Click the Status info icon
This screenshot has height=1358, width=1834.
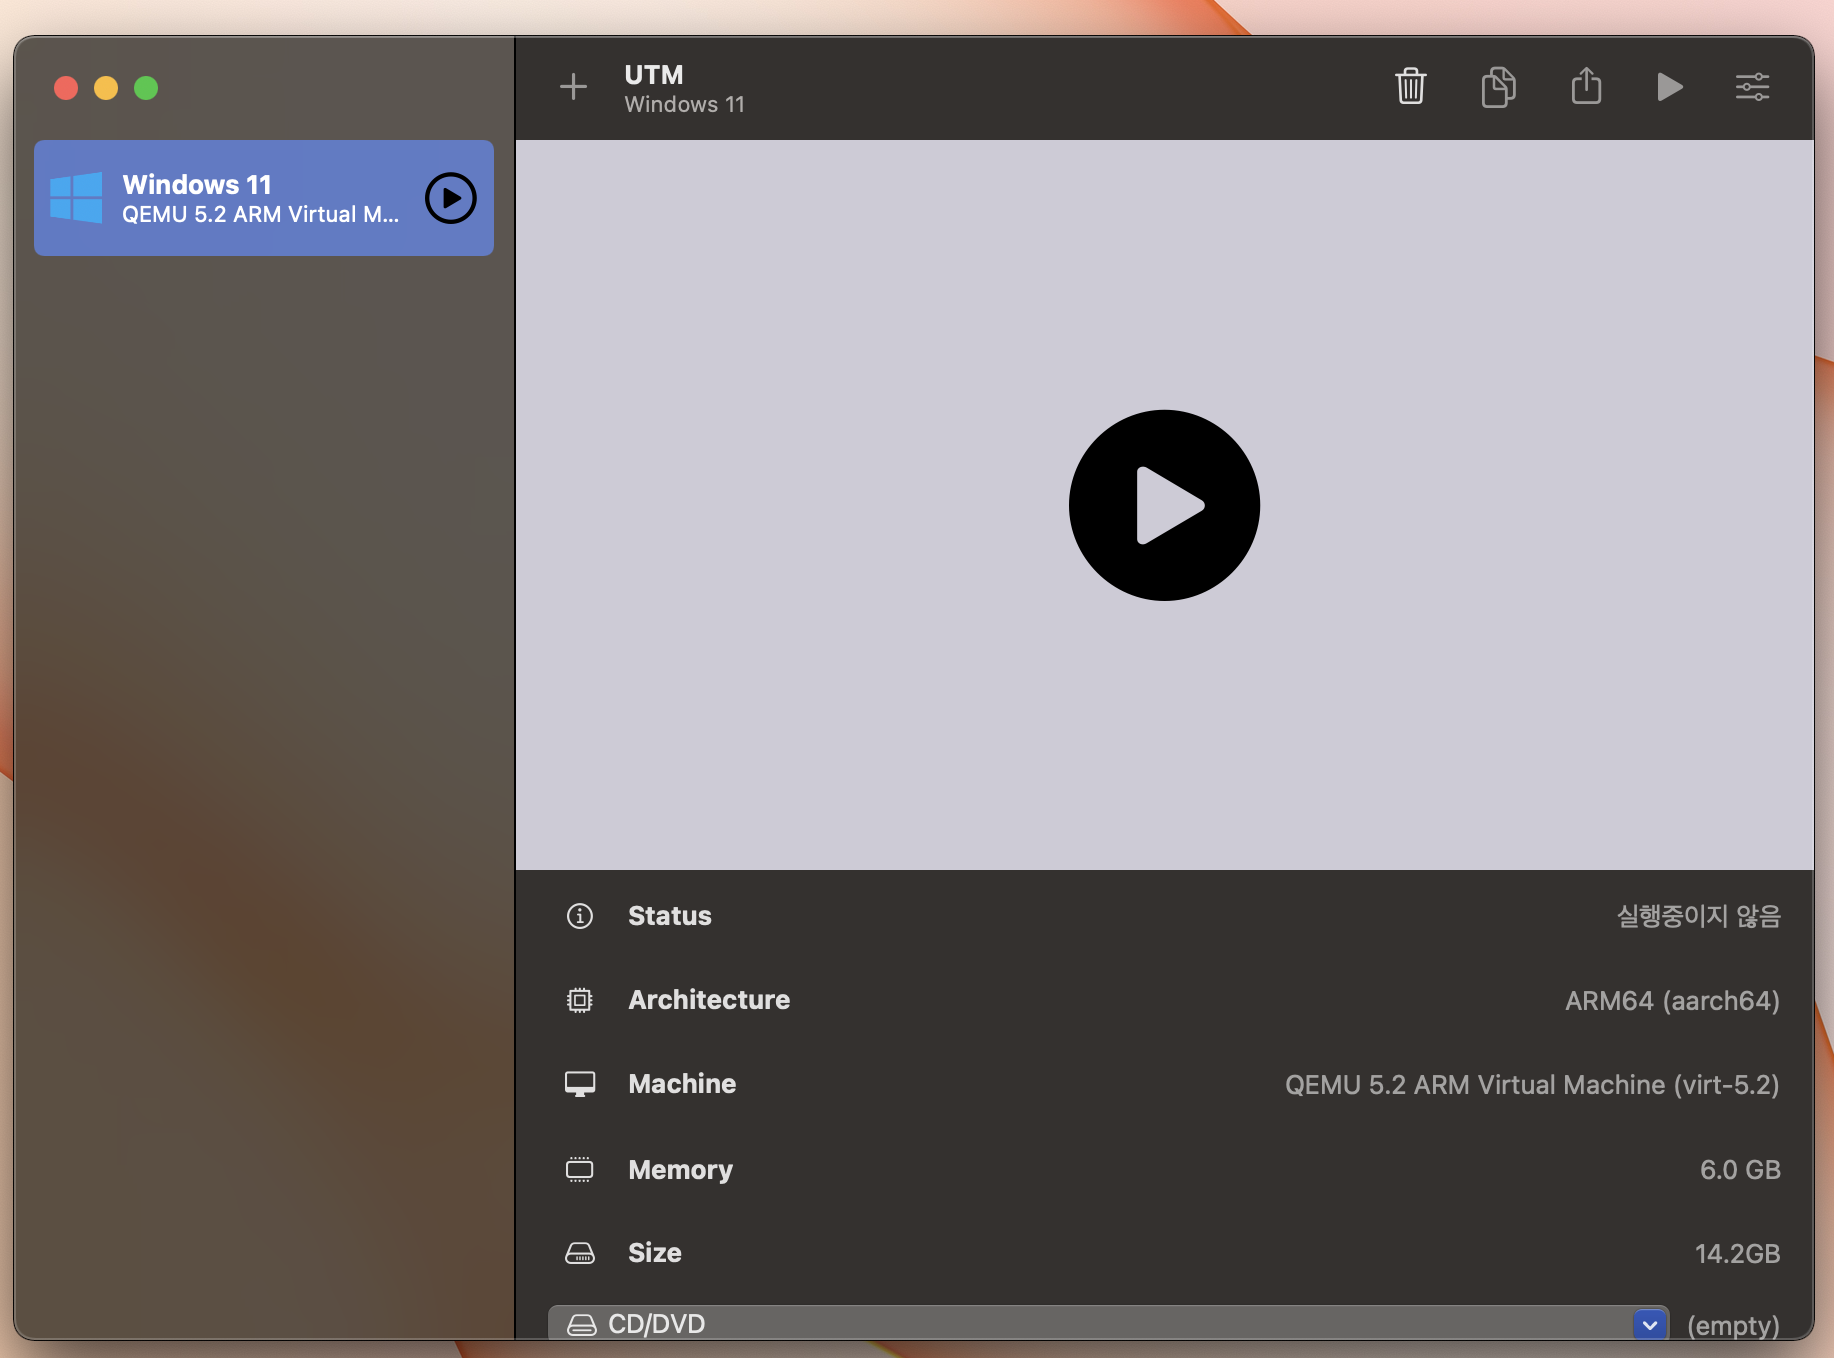click(580, 916)
